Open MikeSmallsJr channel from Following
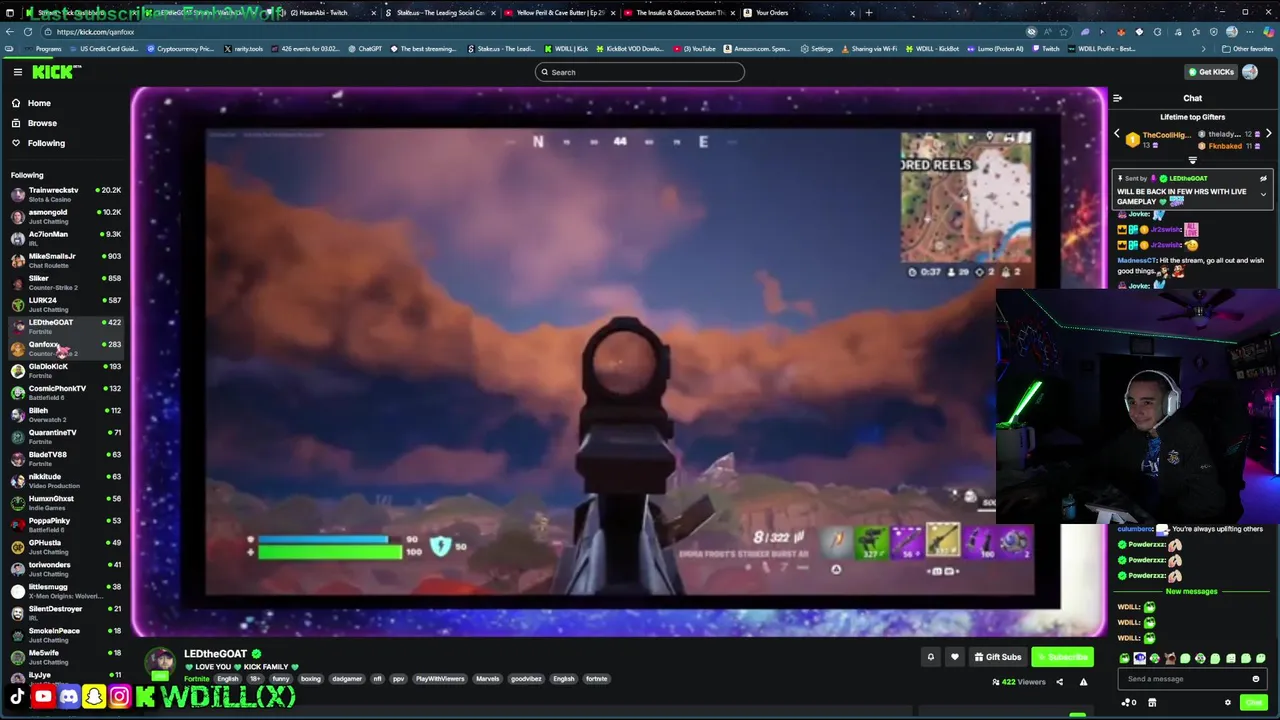 click(65, 260)
